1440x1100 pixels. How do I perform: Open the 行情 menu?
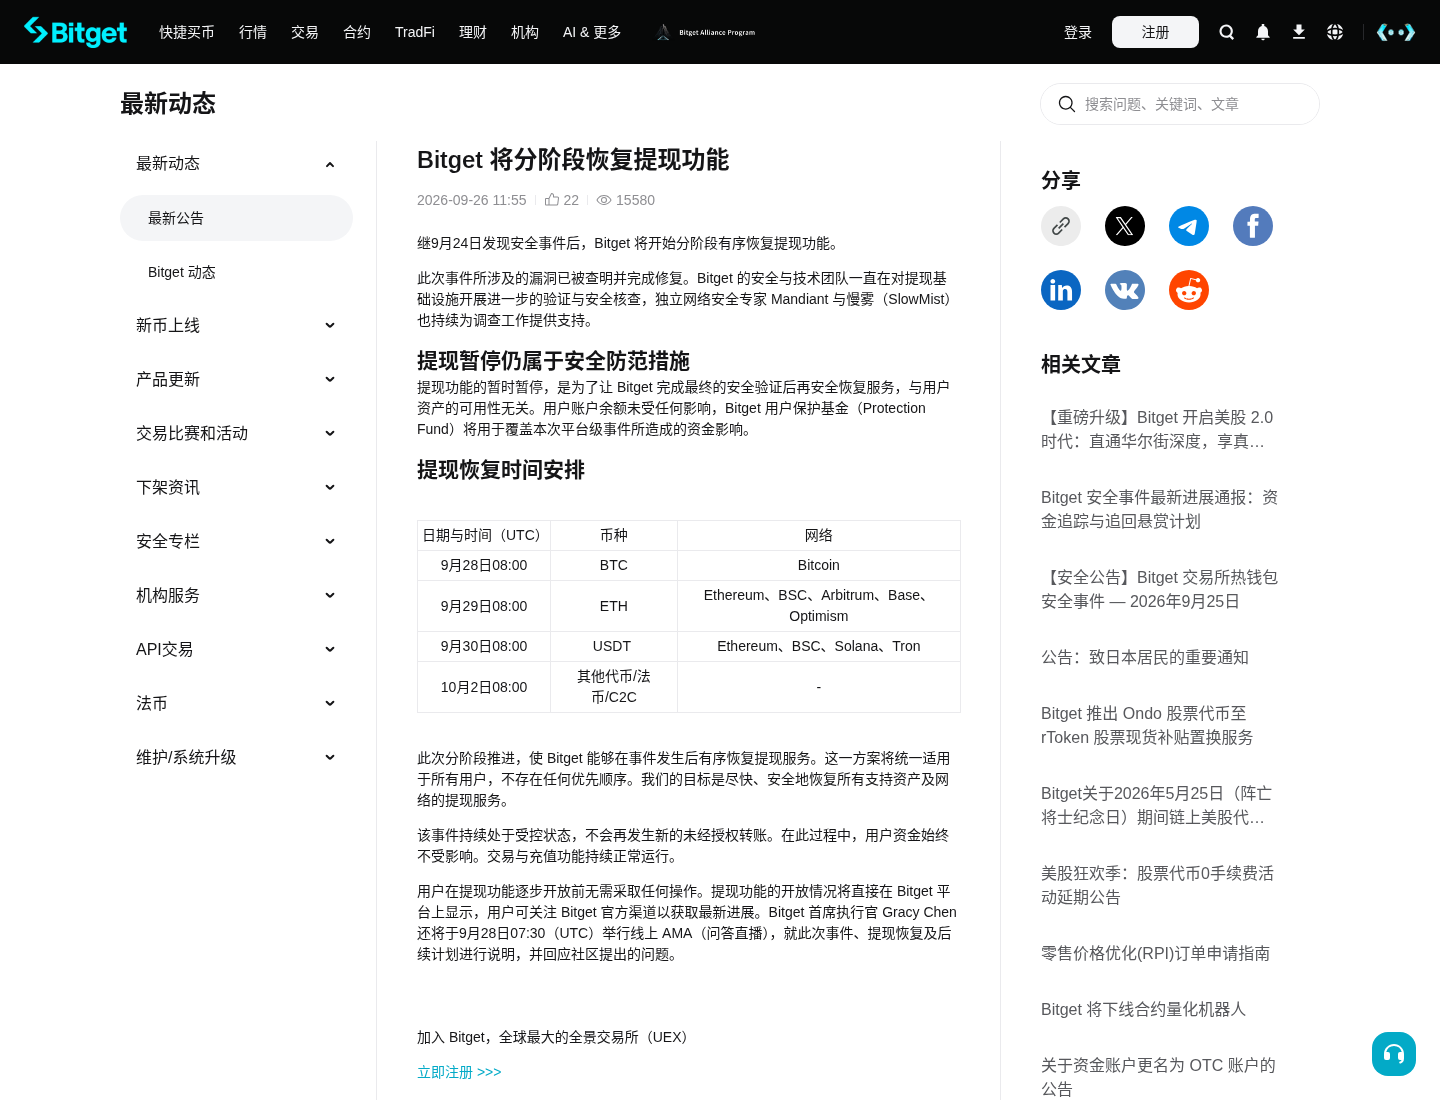tap(253, 32)
